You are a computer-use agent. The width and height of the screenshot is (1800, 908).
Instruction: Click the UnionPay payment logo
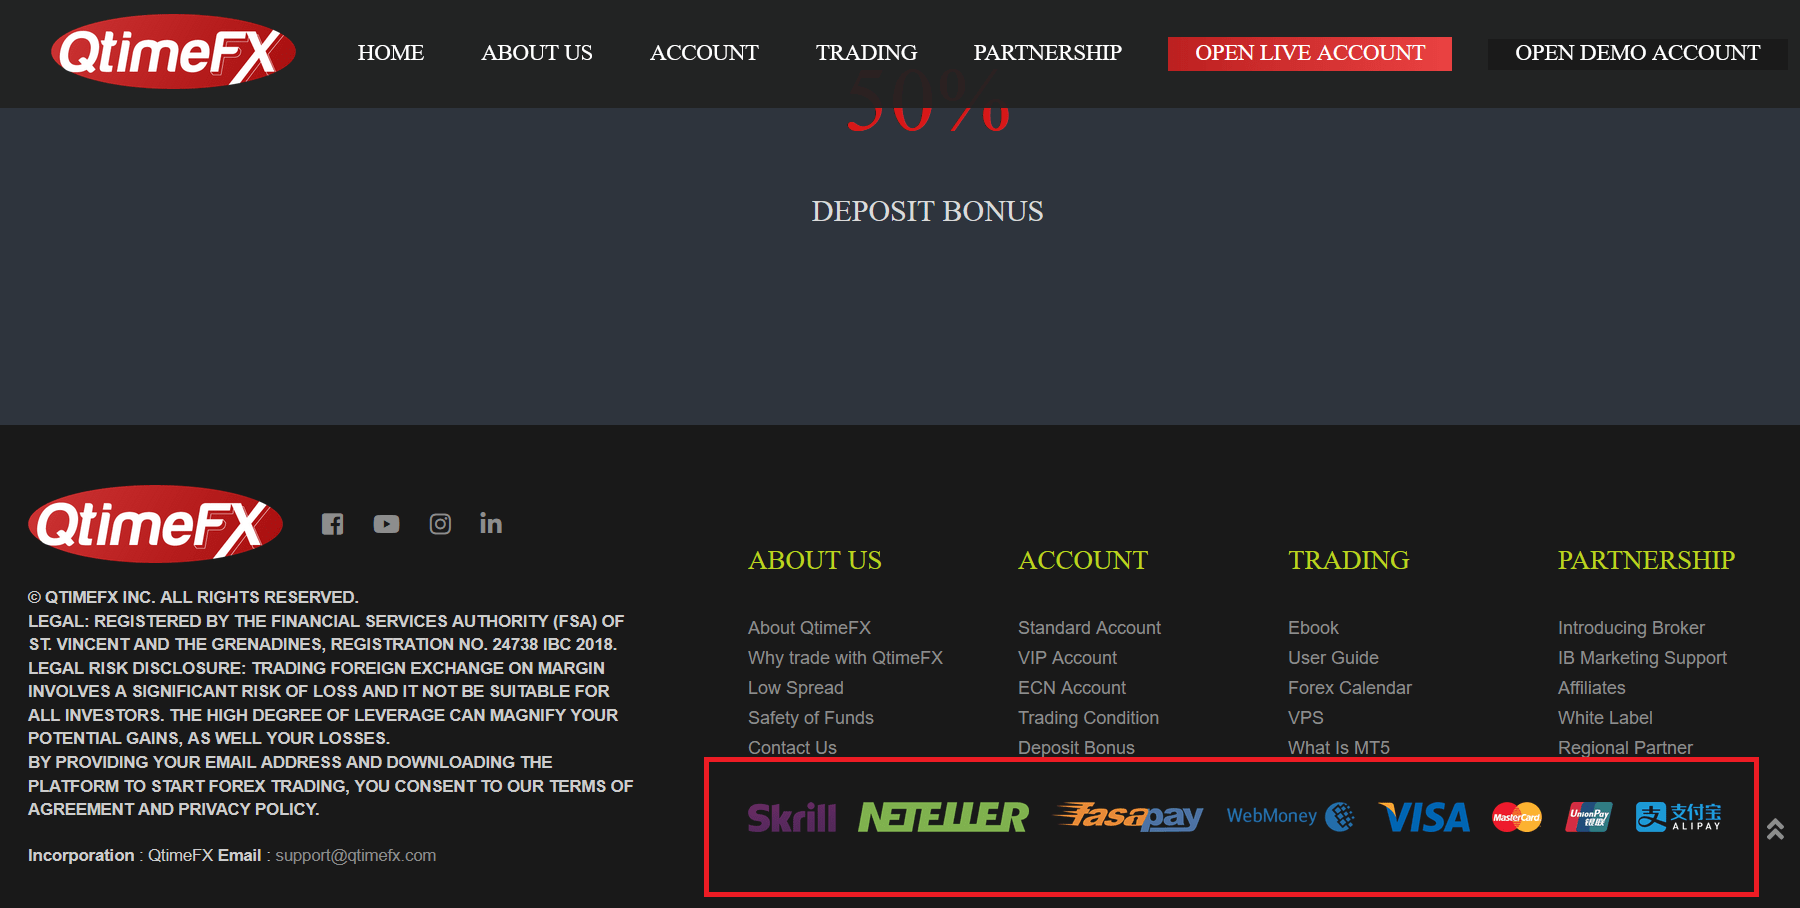[x=1589, y=817]
